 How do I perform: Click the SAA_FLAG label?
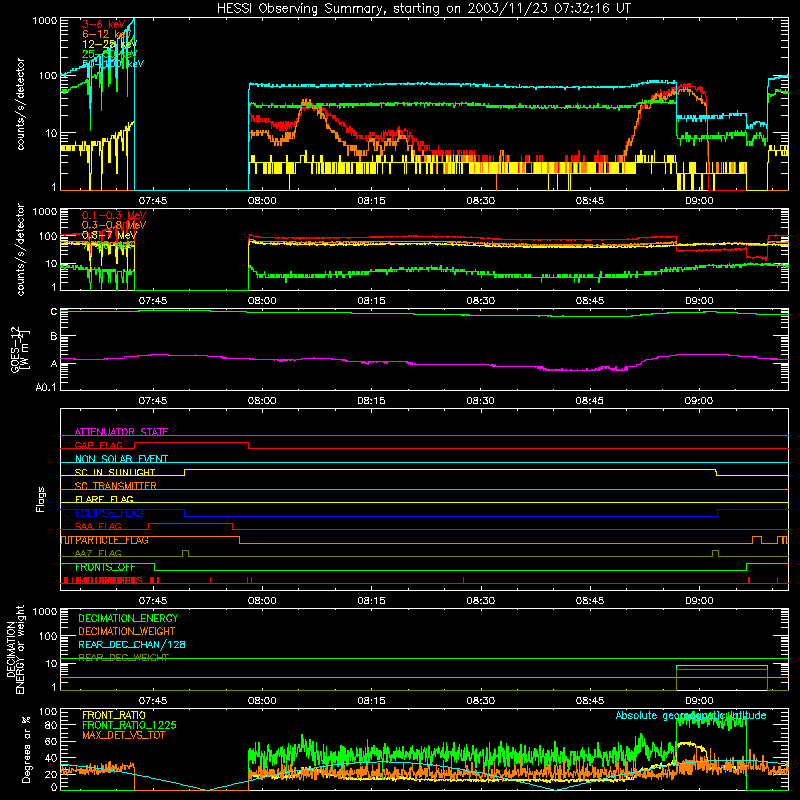click(x=98, y=526)
